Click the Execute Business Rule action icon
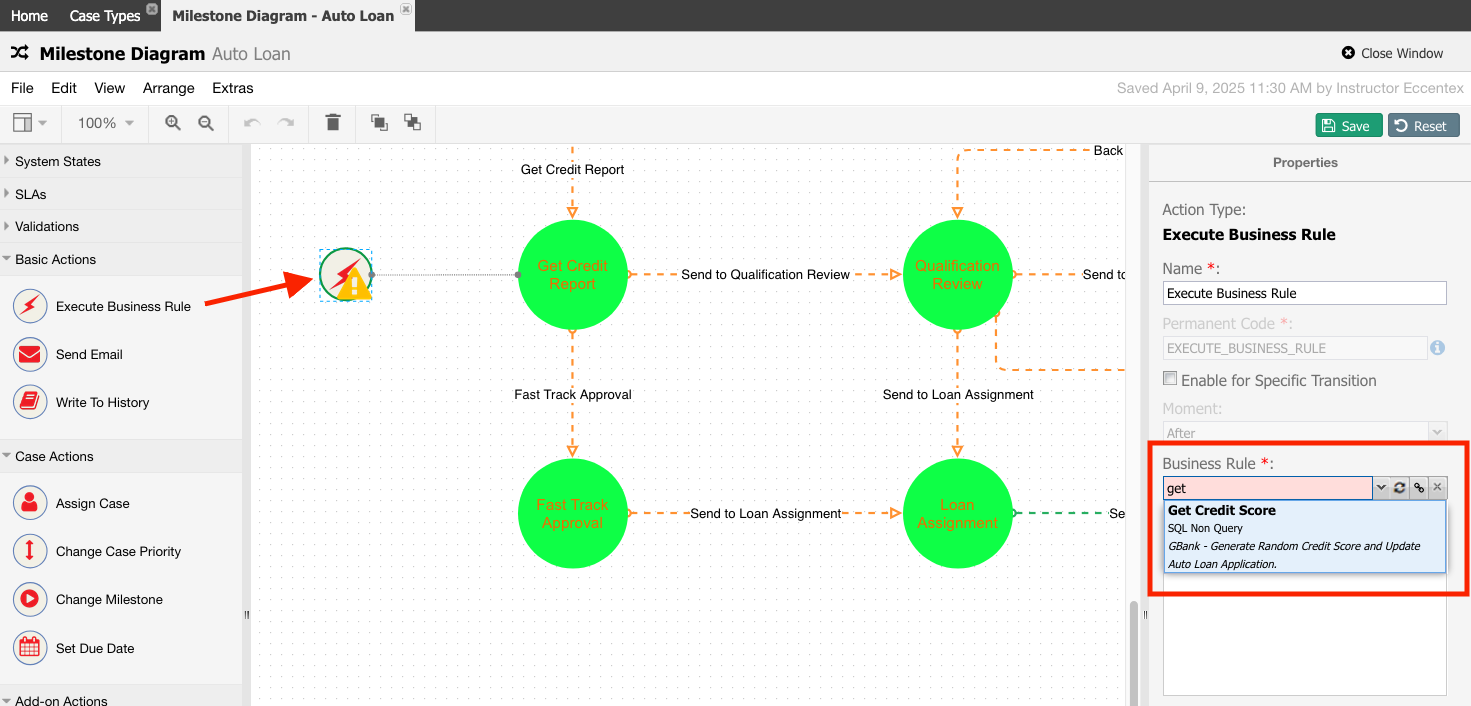1471x706 pixels. click(x=30, y=306)
